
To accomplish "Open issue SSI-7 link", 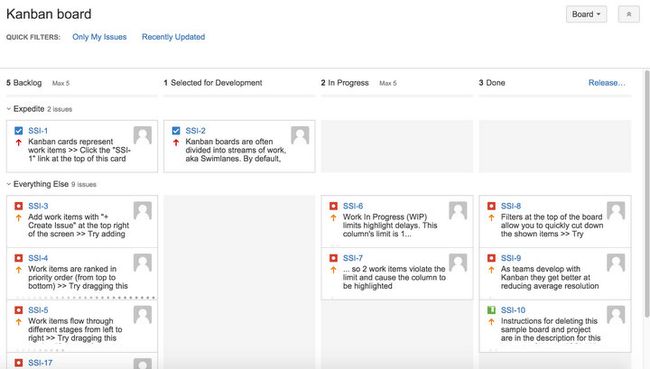I will click(x=353, y=258).
